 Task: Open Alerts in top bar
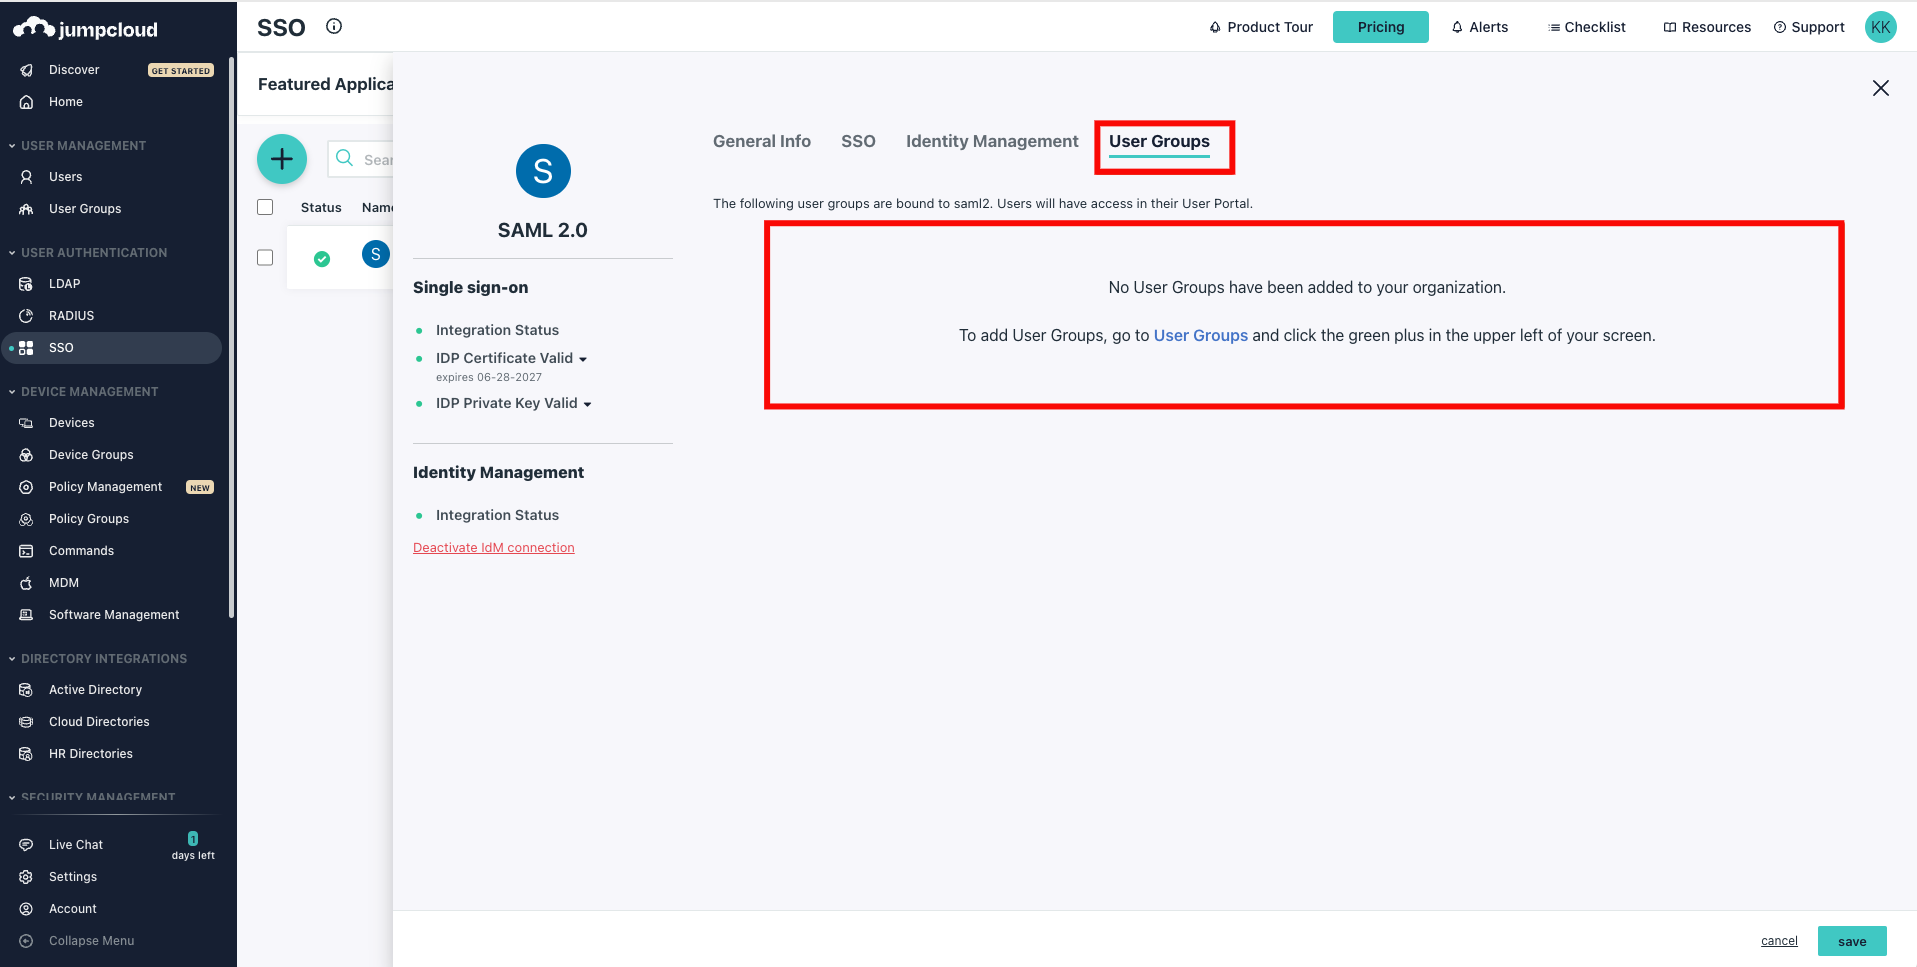[1480, 27]
